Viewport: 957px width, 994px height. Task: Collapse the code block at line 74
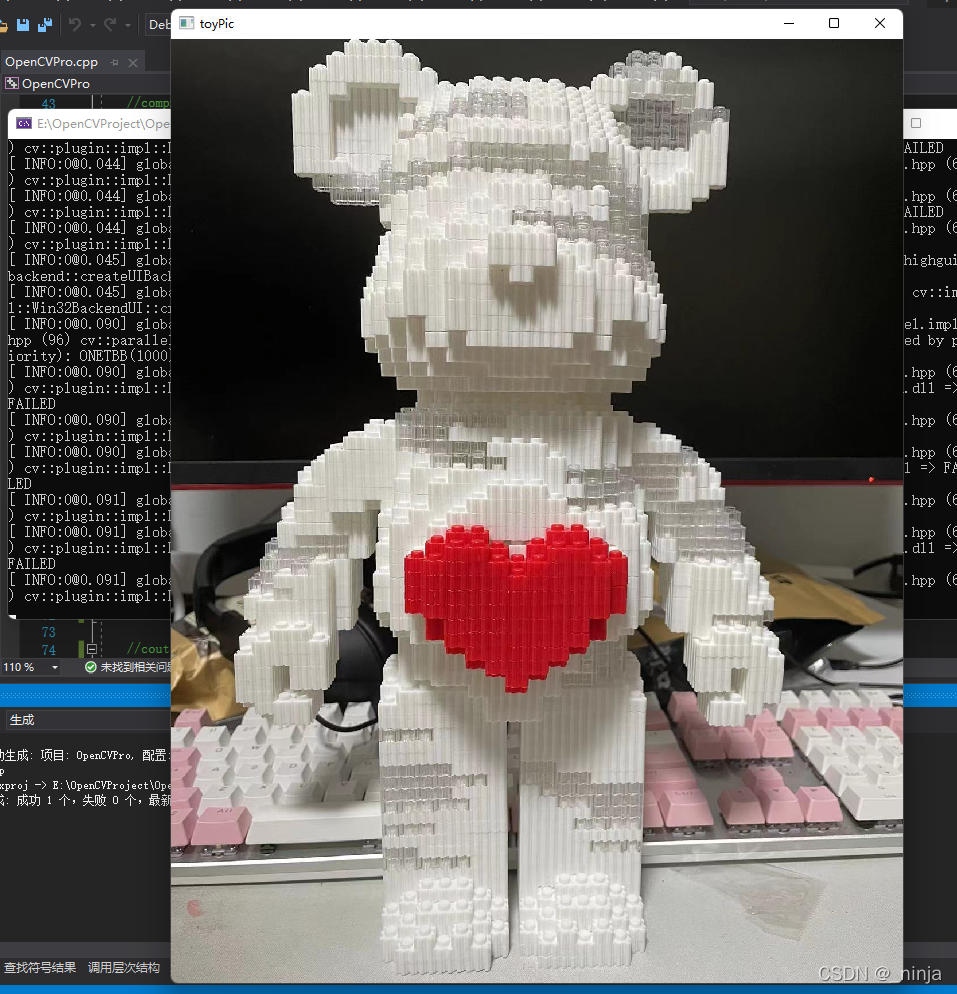91,649
